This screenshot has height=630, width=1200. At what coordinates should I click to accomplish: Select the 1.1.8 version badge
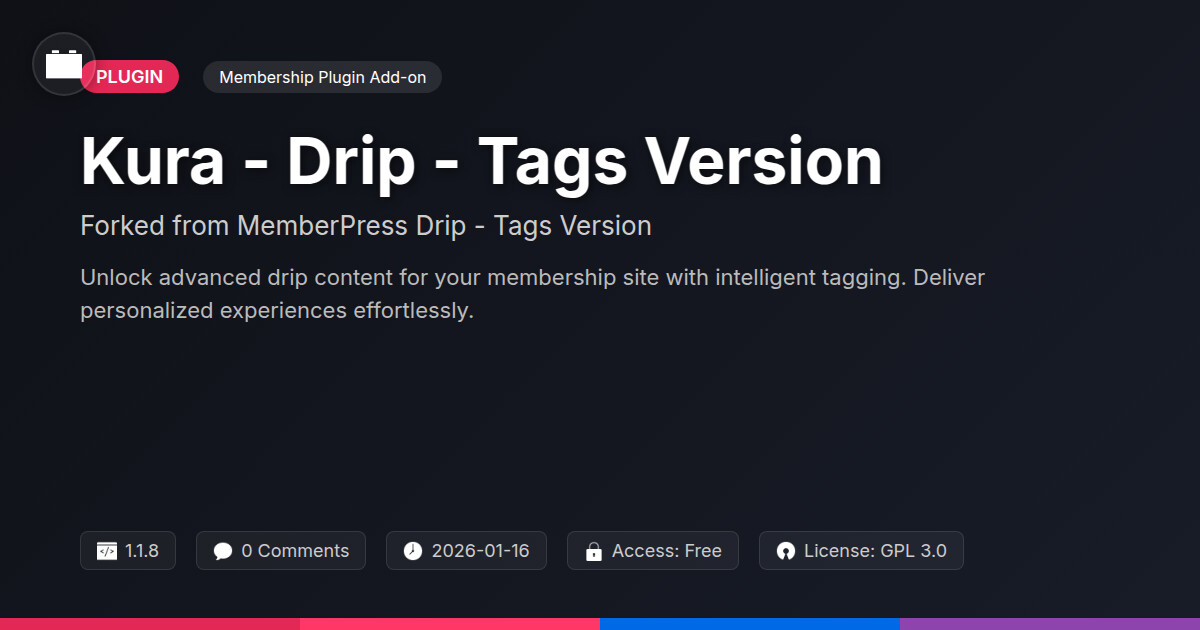click(128, 551)
